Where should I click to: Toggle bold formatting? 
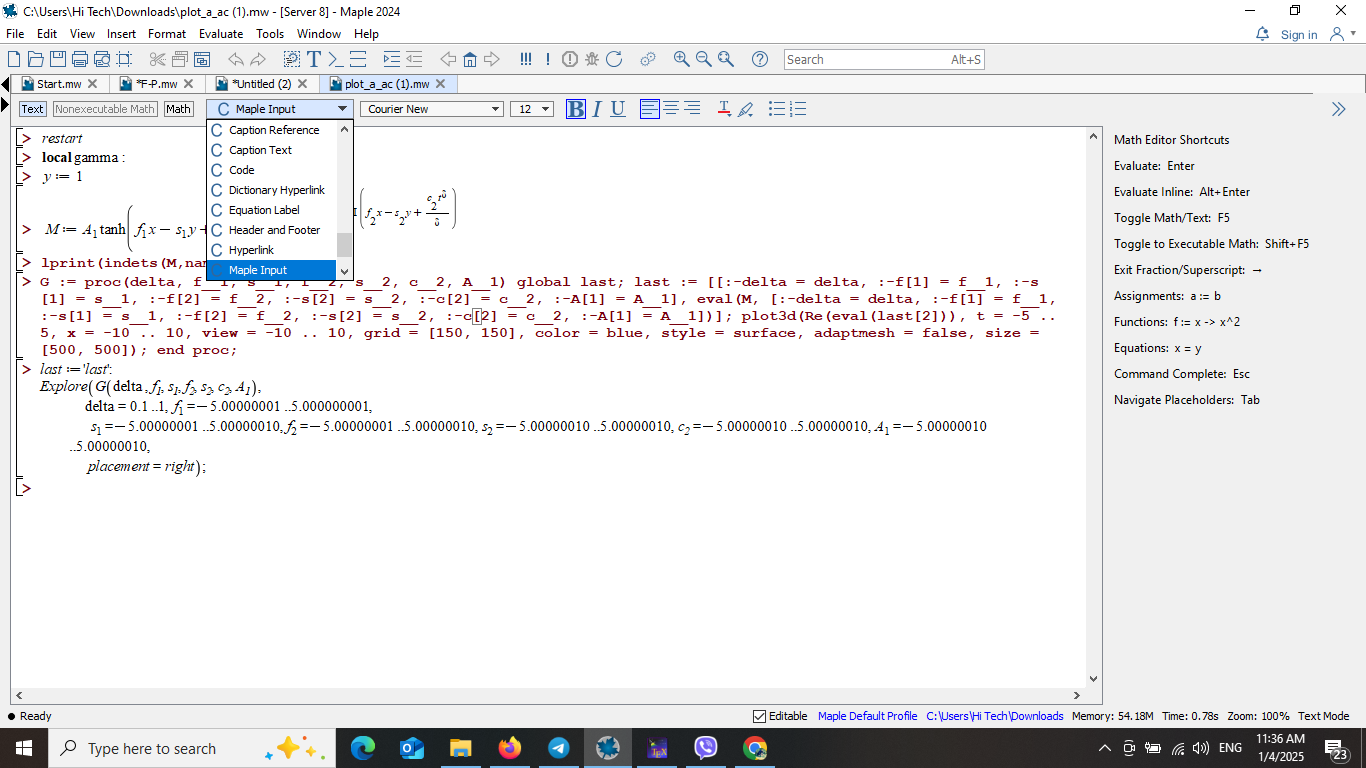tap(576, 109)
